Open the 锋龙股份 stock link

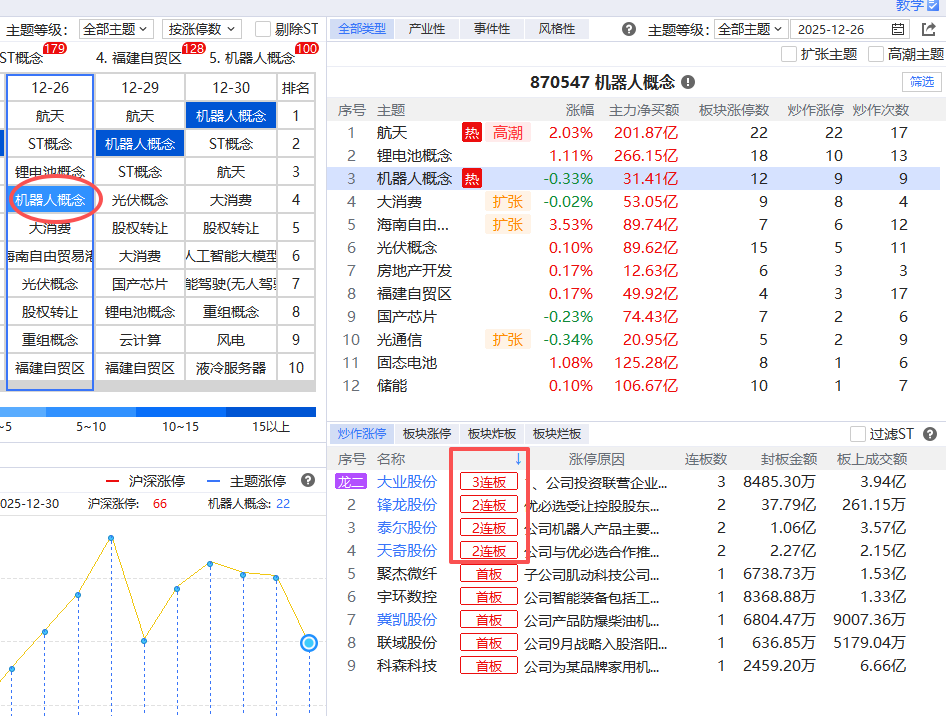click(406, 505)
